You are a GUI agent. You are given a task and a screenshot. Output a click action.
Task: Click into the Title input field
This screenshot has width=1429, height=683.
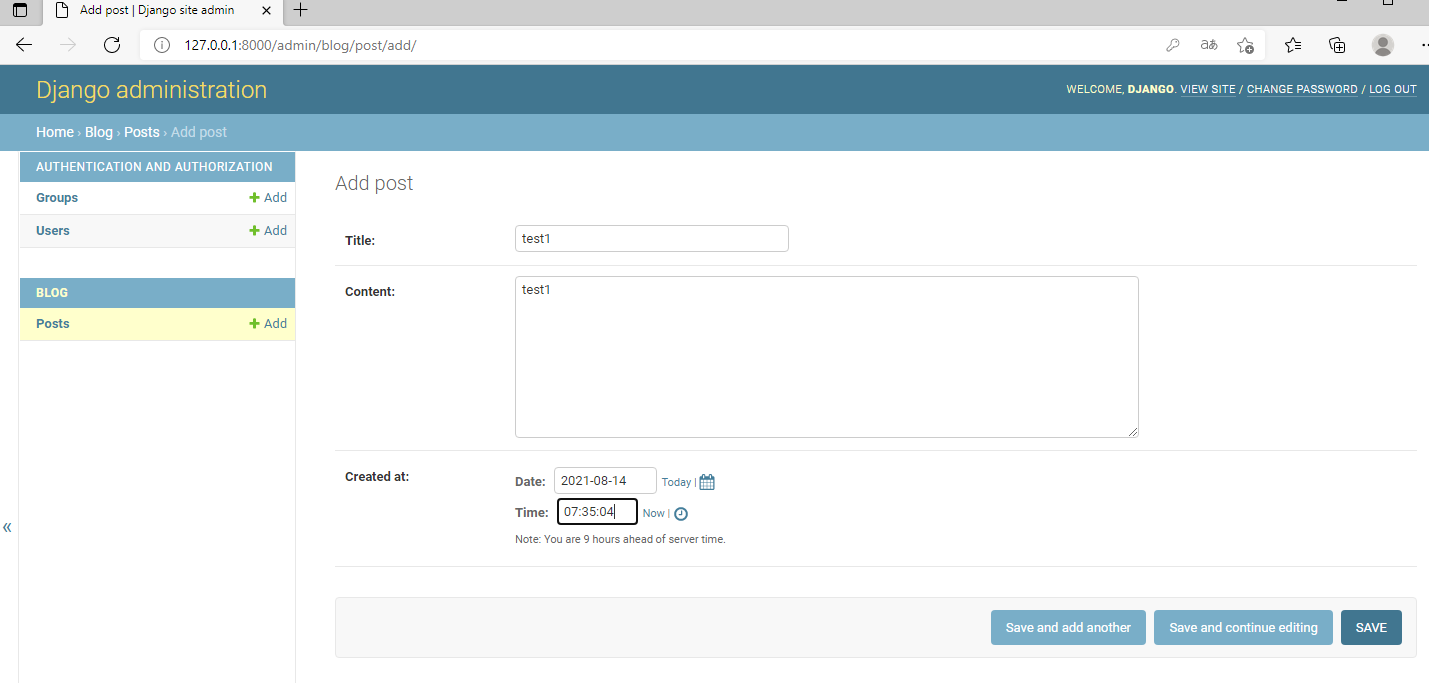coord(652,238)
